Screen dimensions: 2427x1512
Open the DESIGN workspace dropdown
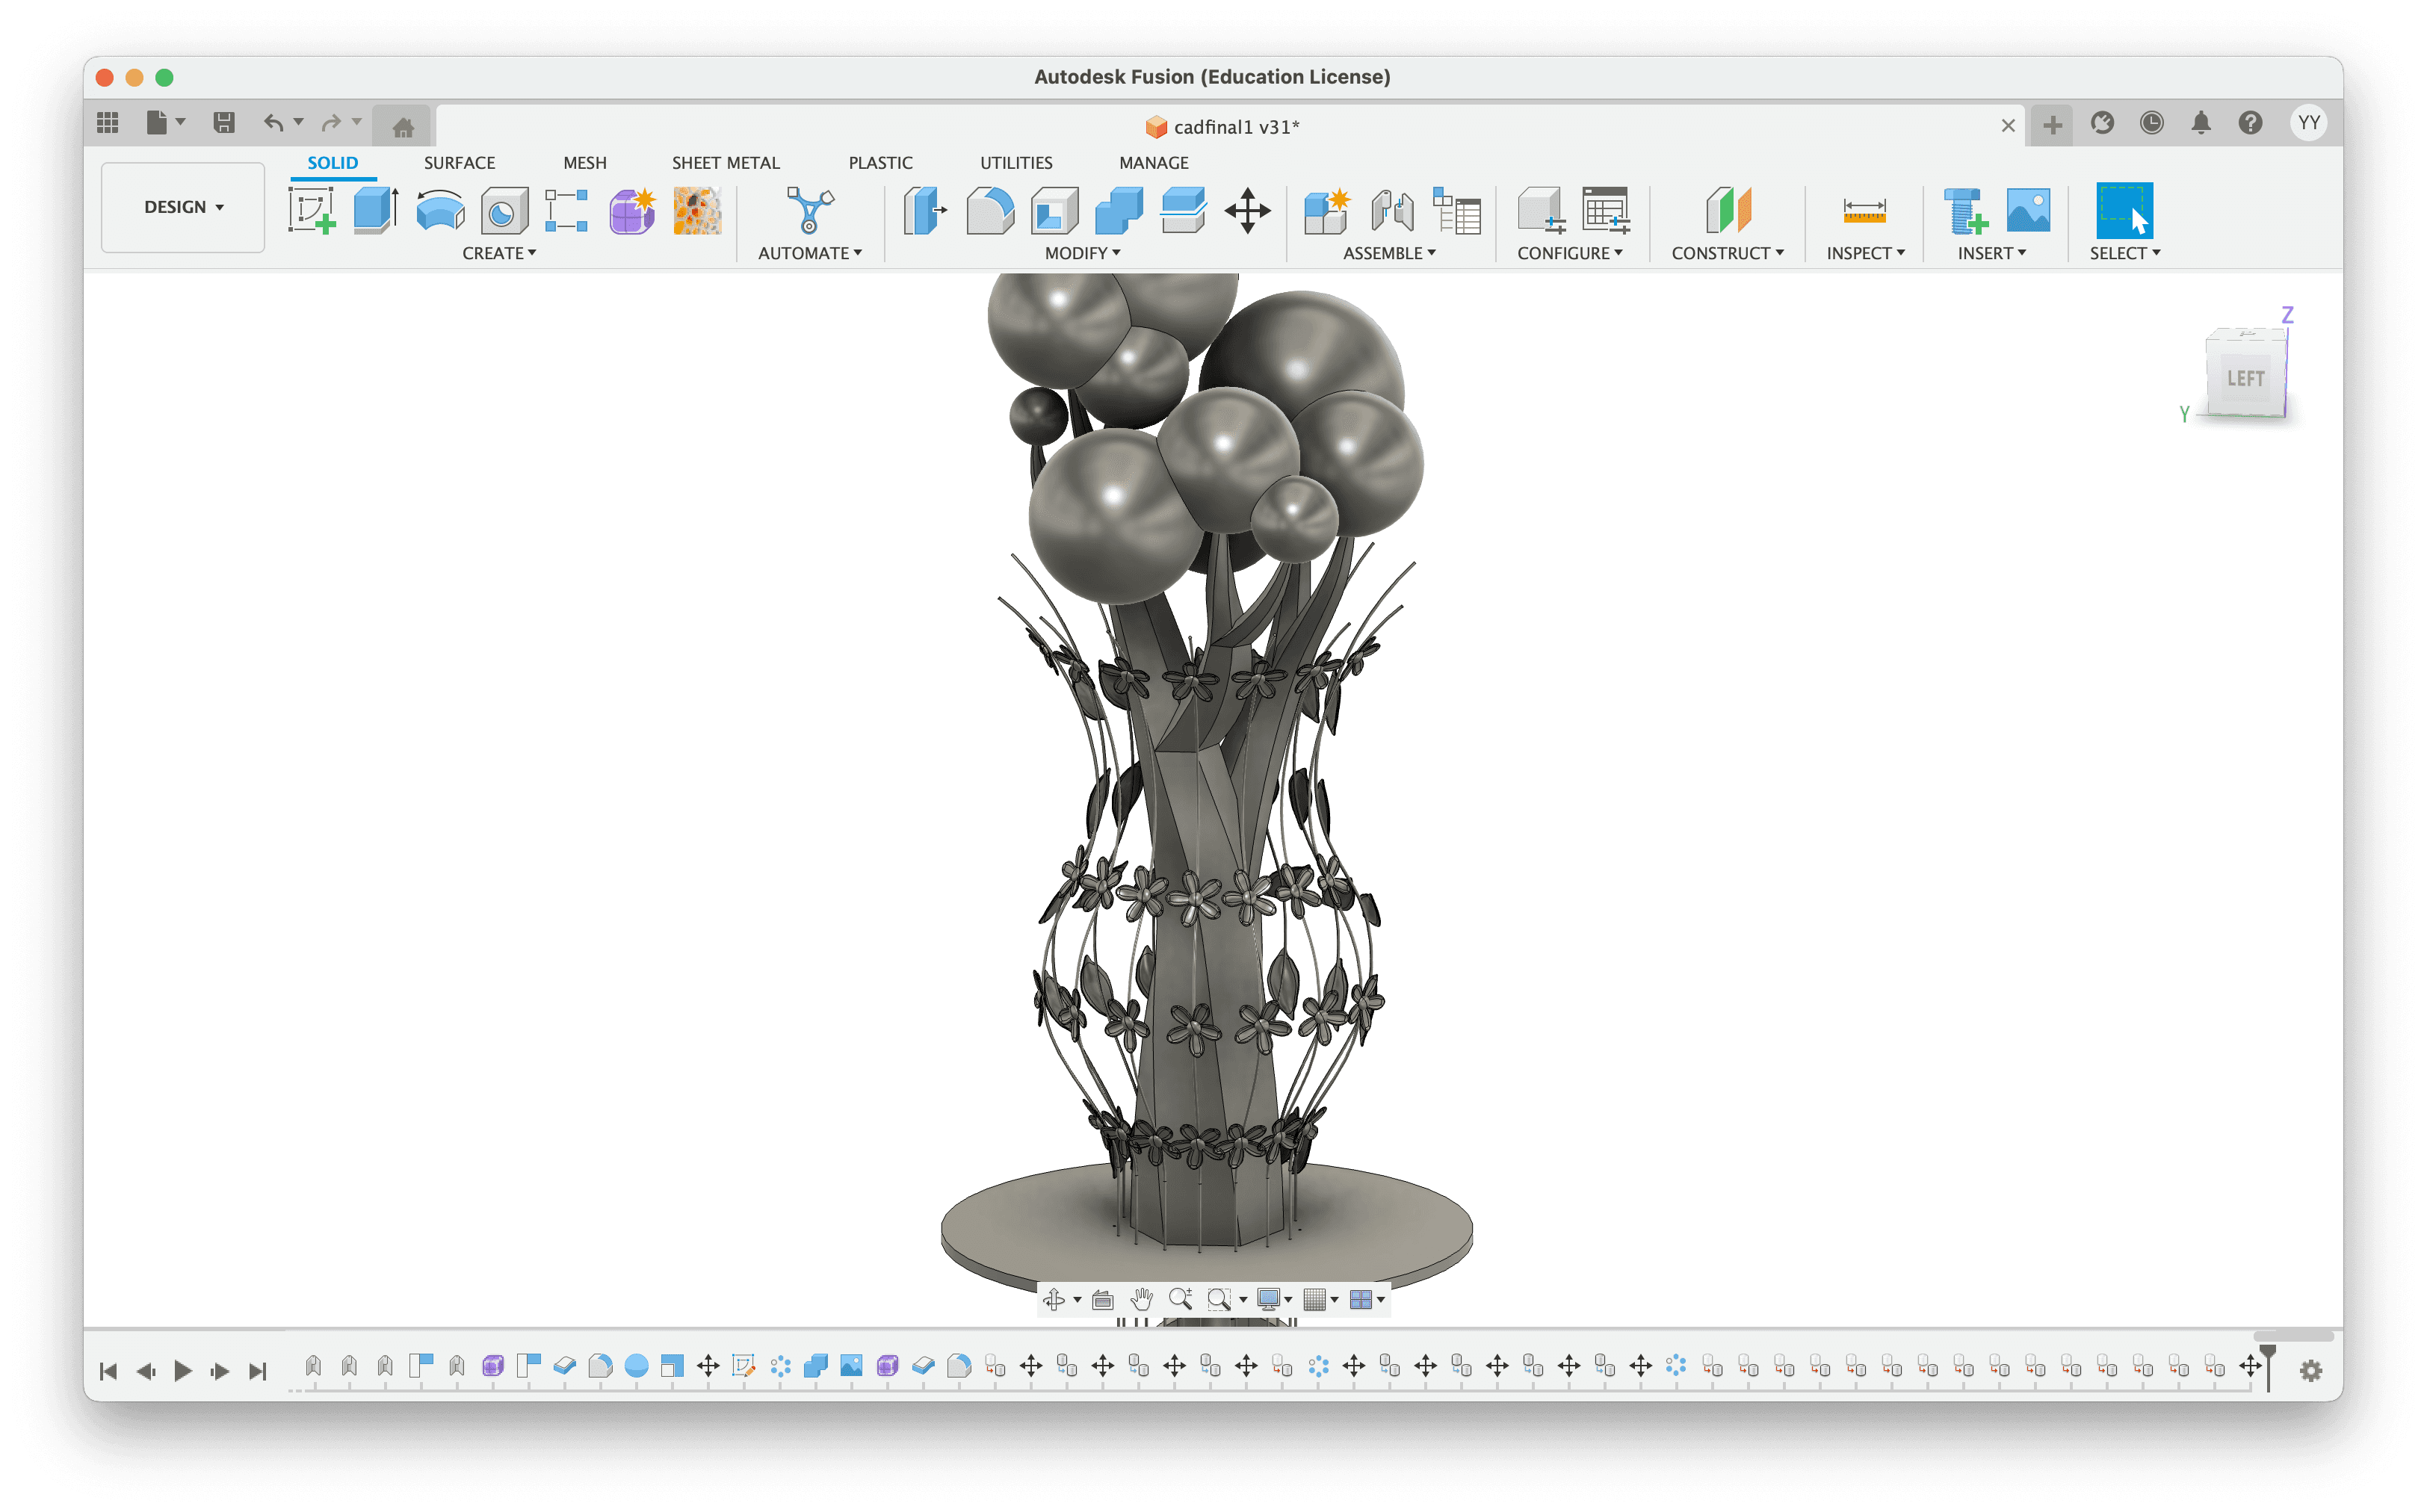coord(183,207)
